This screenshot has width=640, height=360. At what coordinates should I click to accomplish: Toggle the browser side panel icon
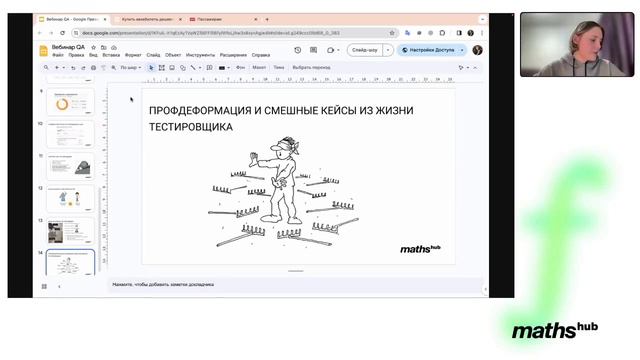click(459, 33)
